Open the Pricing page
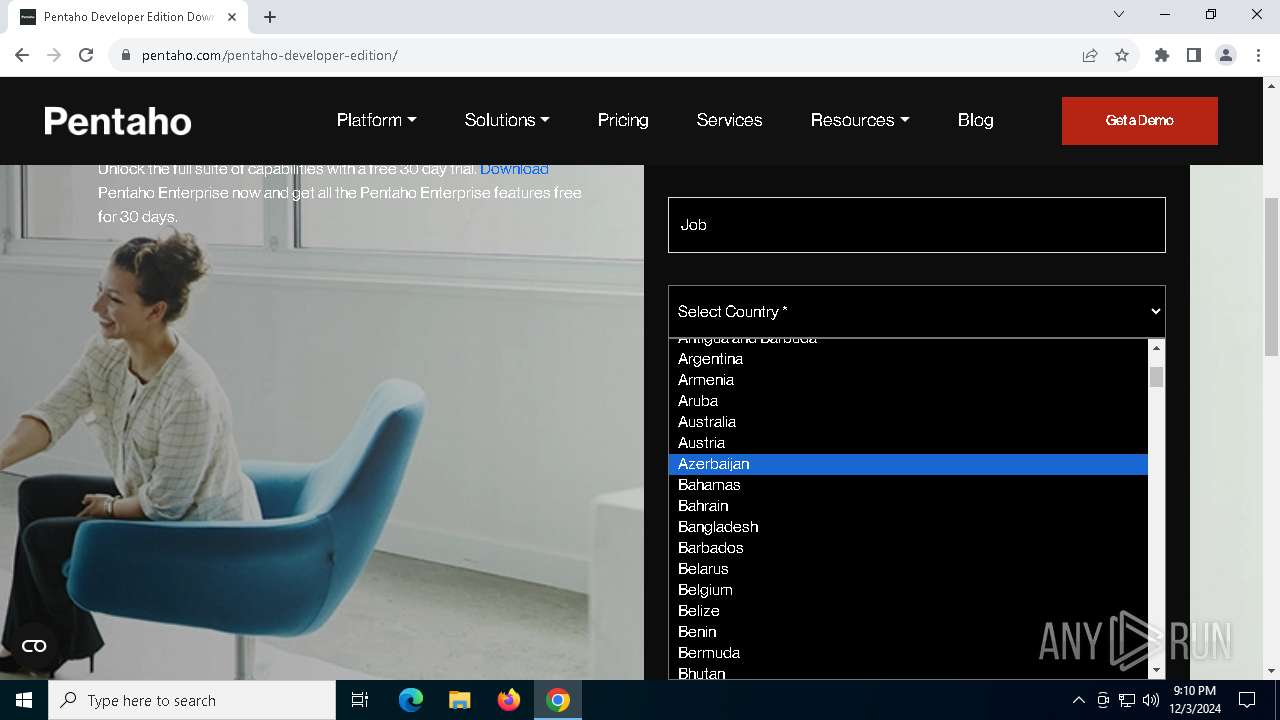 623,120
